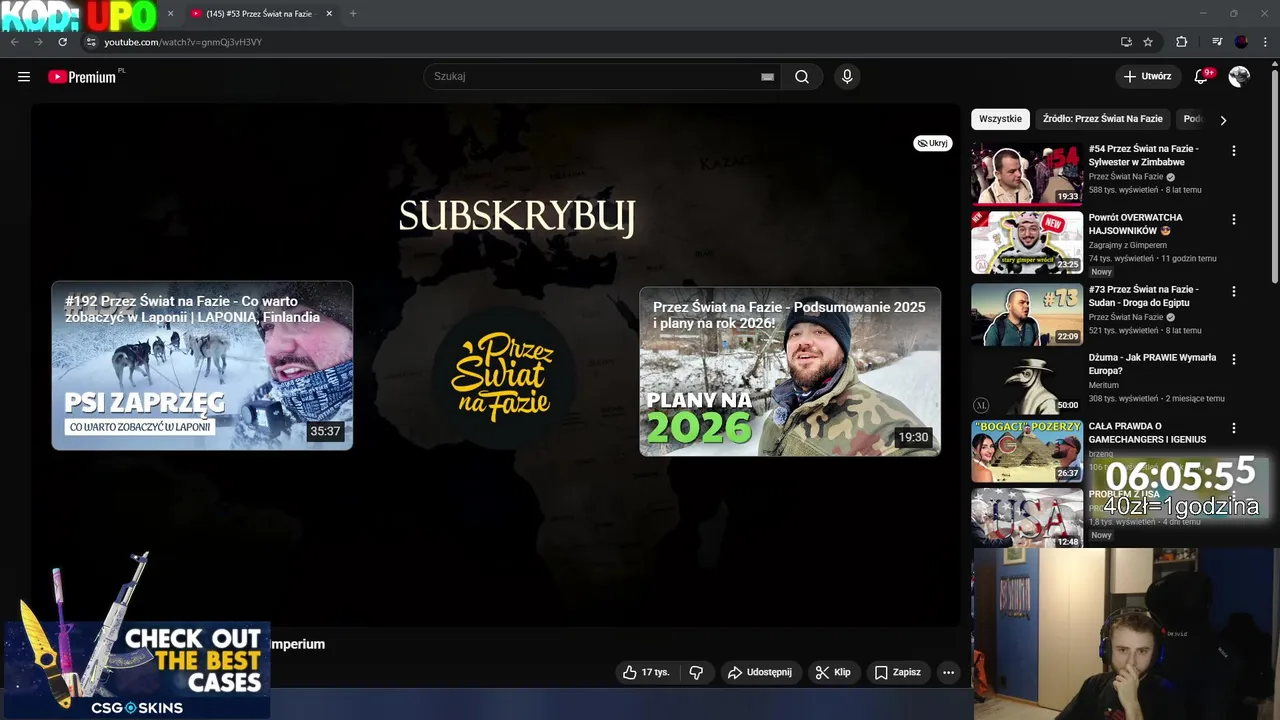Open CAŁA PRAWDA O GAMECHANGERS I IGENIUS title
This screenshot has width=1280, height=720.
coord(1147,433)
